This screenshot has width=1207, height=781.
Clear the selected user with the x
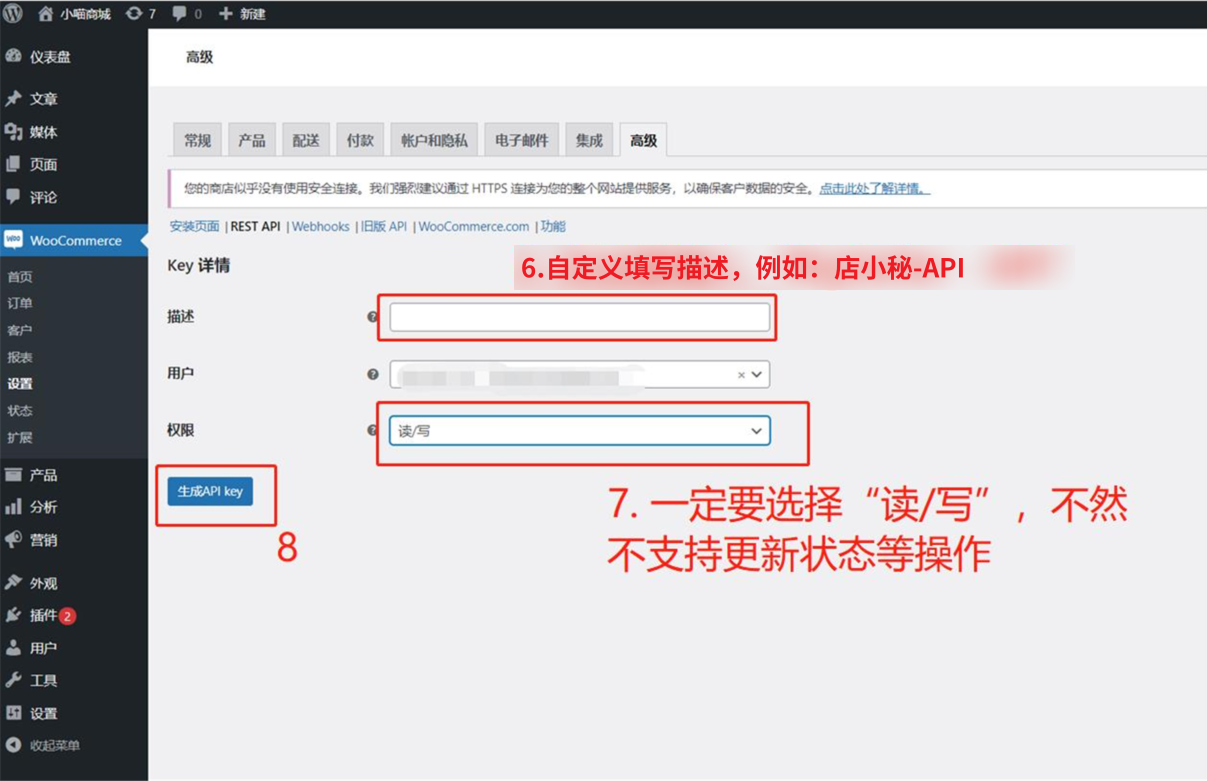click(x=741, y=375)
